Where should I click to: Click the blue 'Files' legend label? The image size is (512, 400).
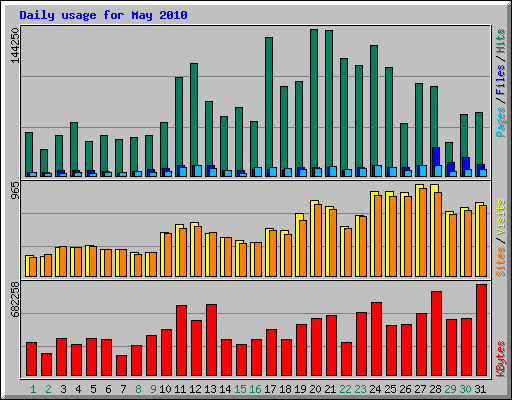[501, 79]
